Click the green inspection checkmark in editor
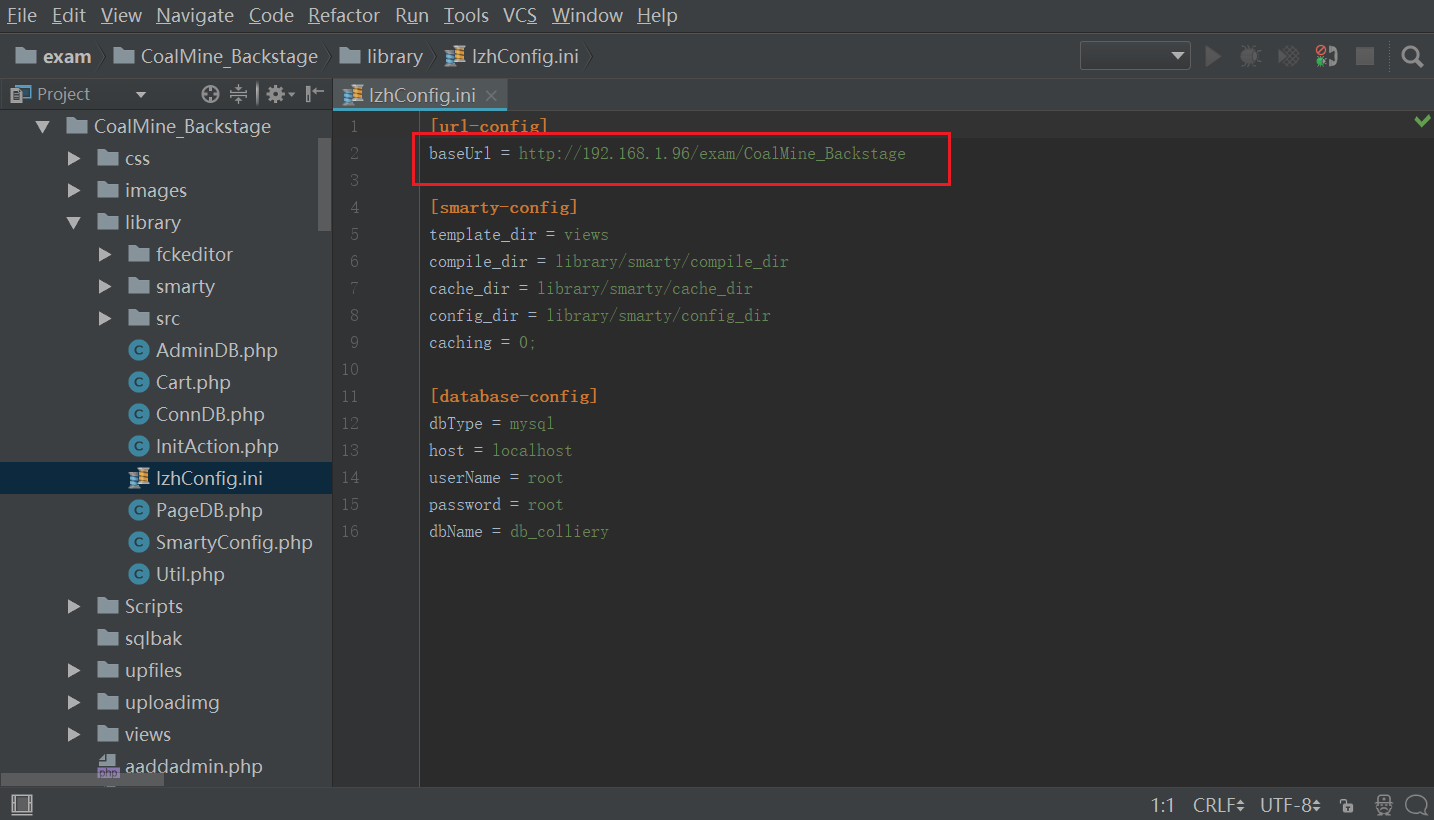1434x820 pixels. tap(1422, 122)
